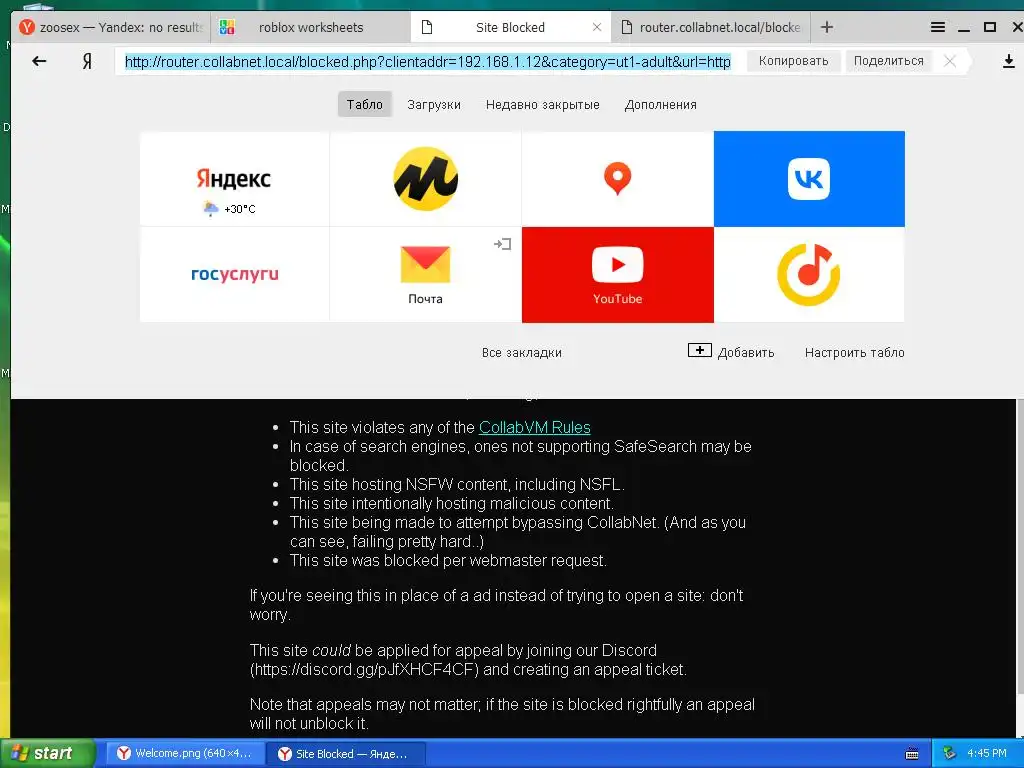Click the Discord appeal URL text
Image resolution: width=1024 pixels, height=768 pixels.
click(364, 669)
